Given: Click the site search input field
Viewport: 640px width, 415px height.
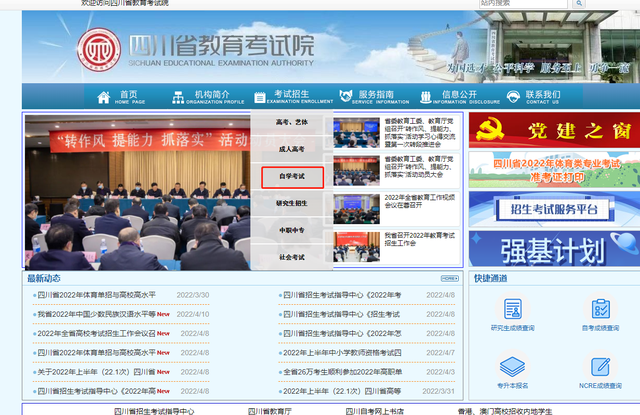Looking at the screenshot, I should click(523, 3).
